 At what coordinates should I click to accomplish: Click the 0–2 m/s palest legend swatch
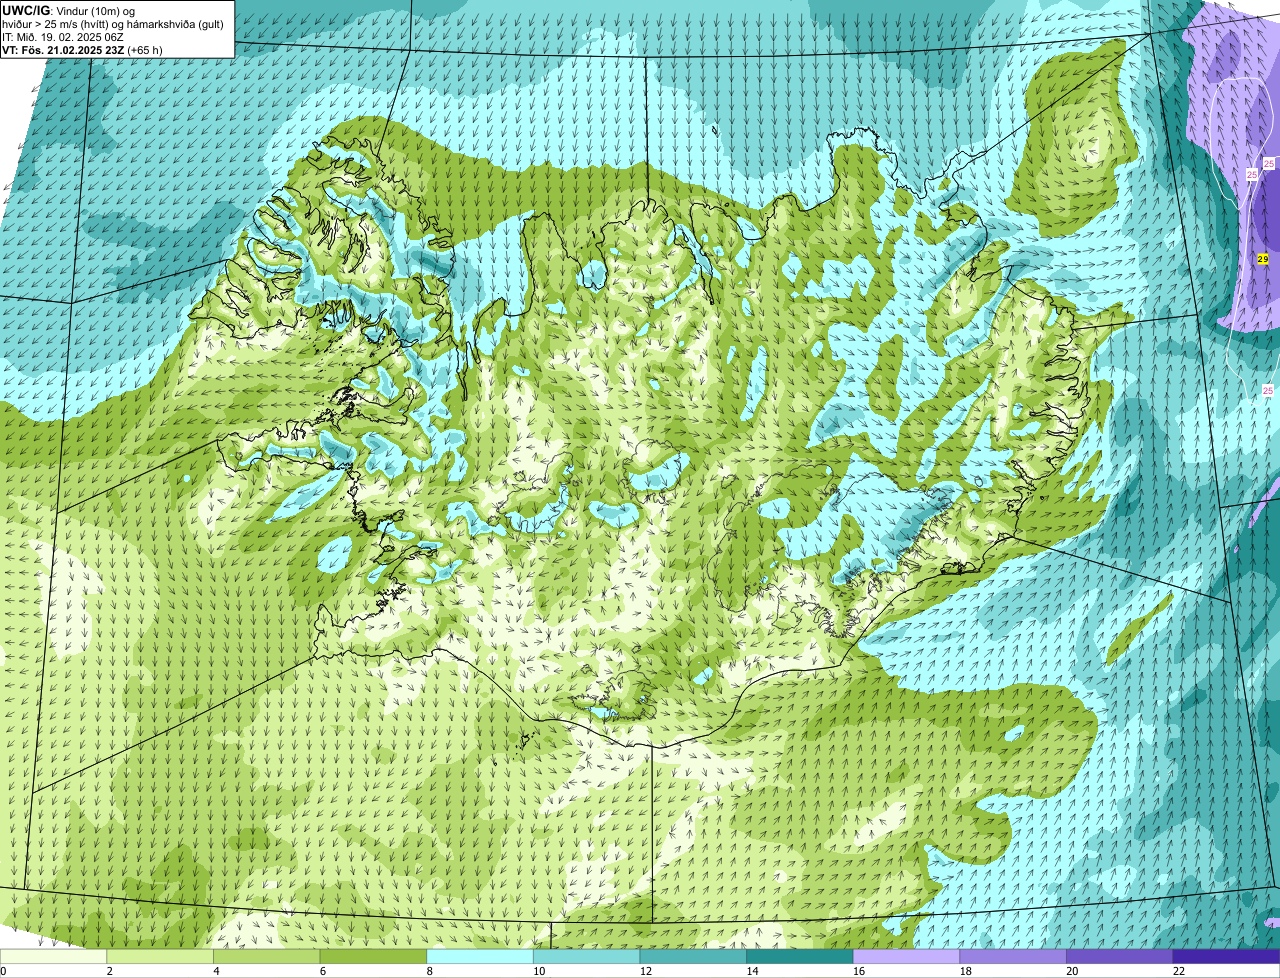[x=53, y=956]
